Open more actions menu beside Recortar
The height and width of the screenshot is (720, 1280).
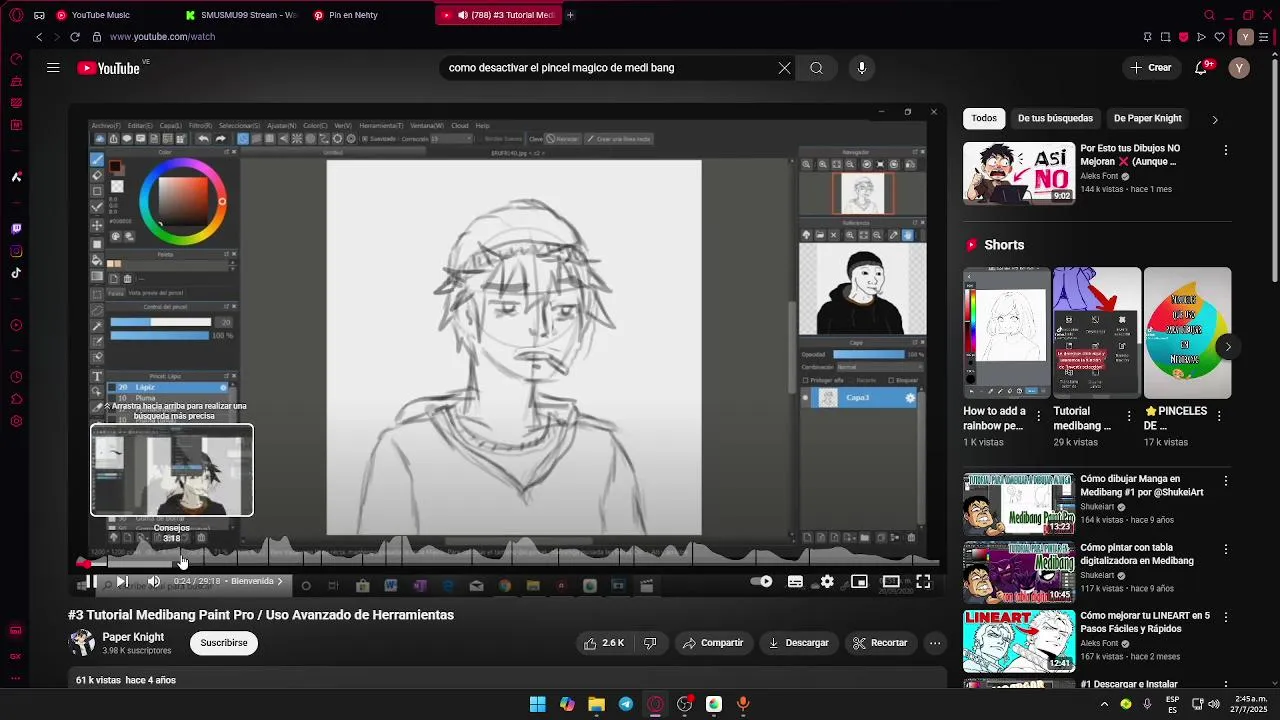coord(935,643)
